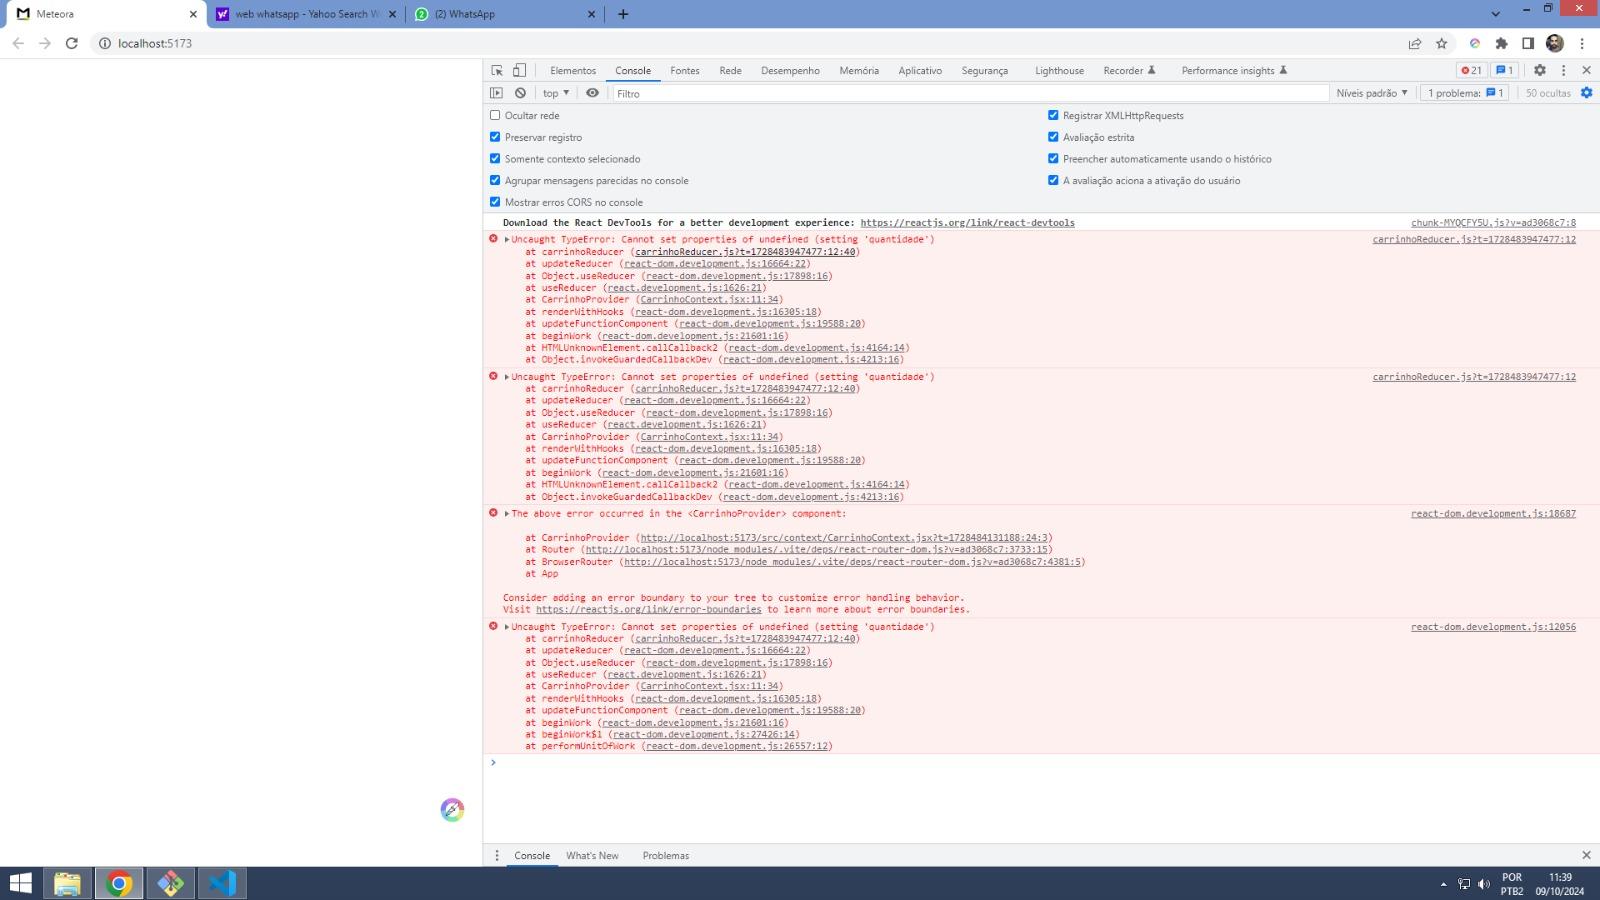
Task: Open What's New drawer tab
Action: click(x=592, y=856)
